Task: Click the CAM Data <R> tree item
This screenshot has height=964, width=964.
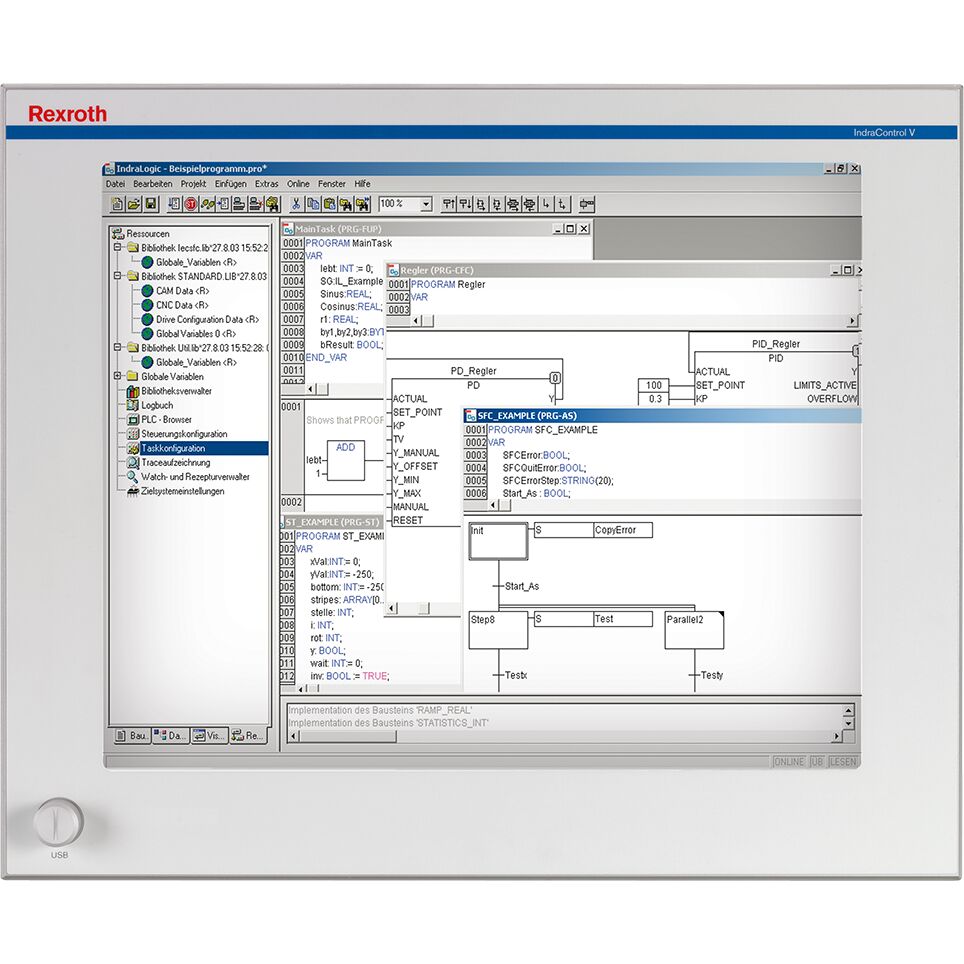Action: point(181,291)
